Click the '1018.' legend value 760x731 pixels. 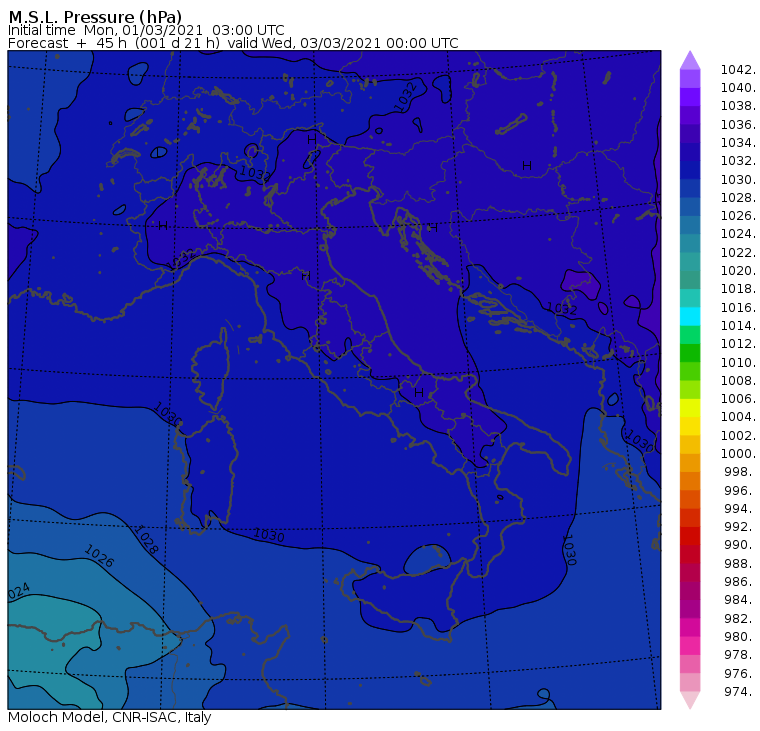click(738, 288)
